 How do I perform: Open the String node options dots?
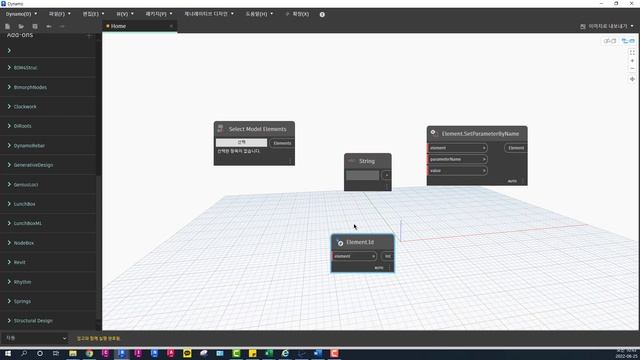tap(387, 187)
